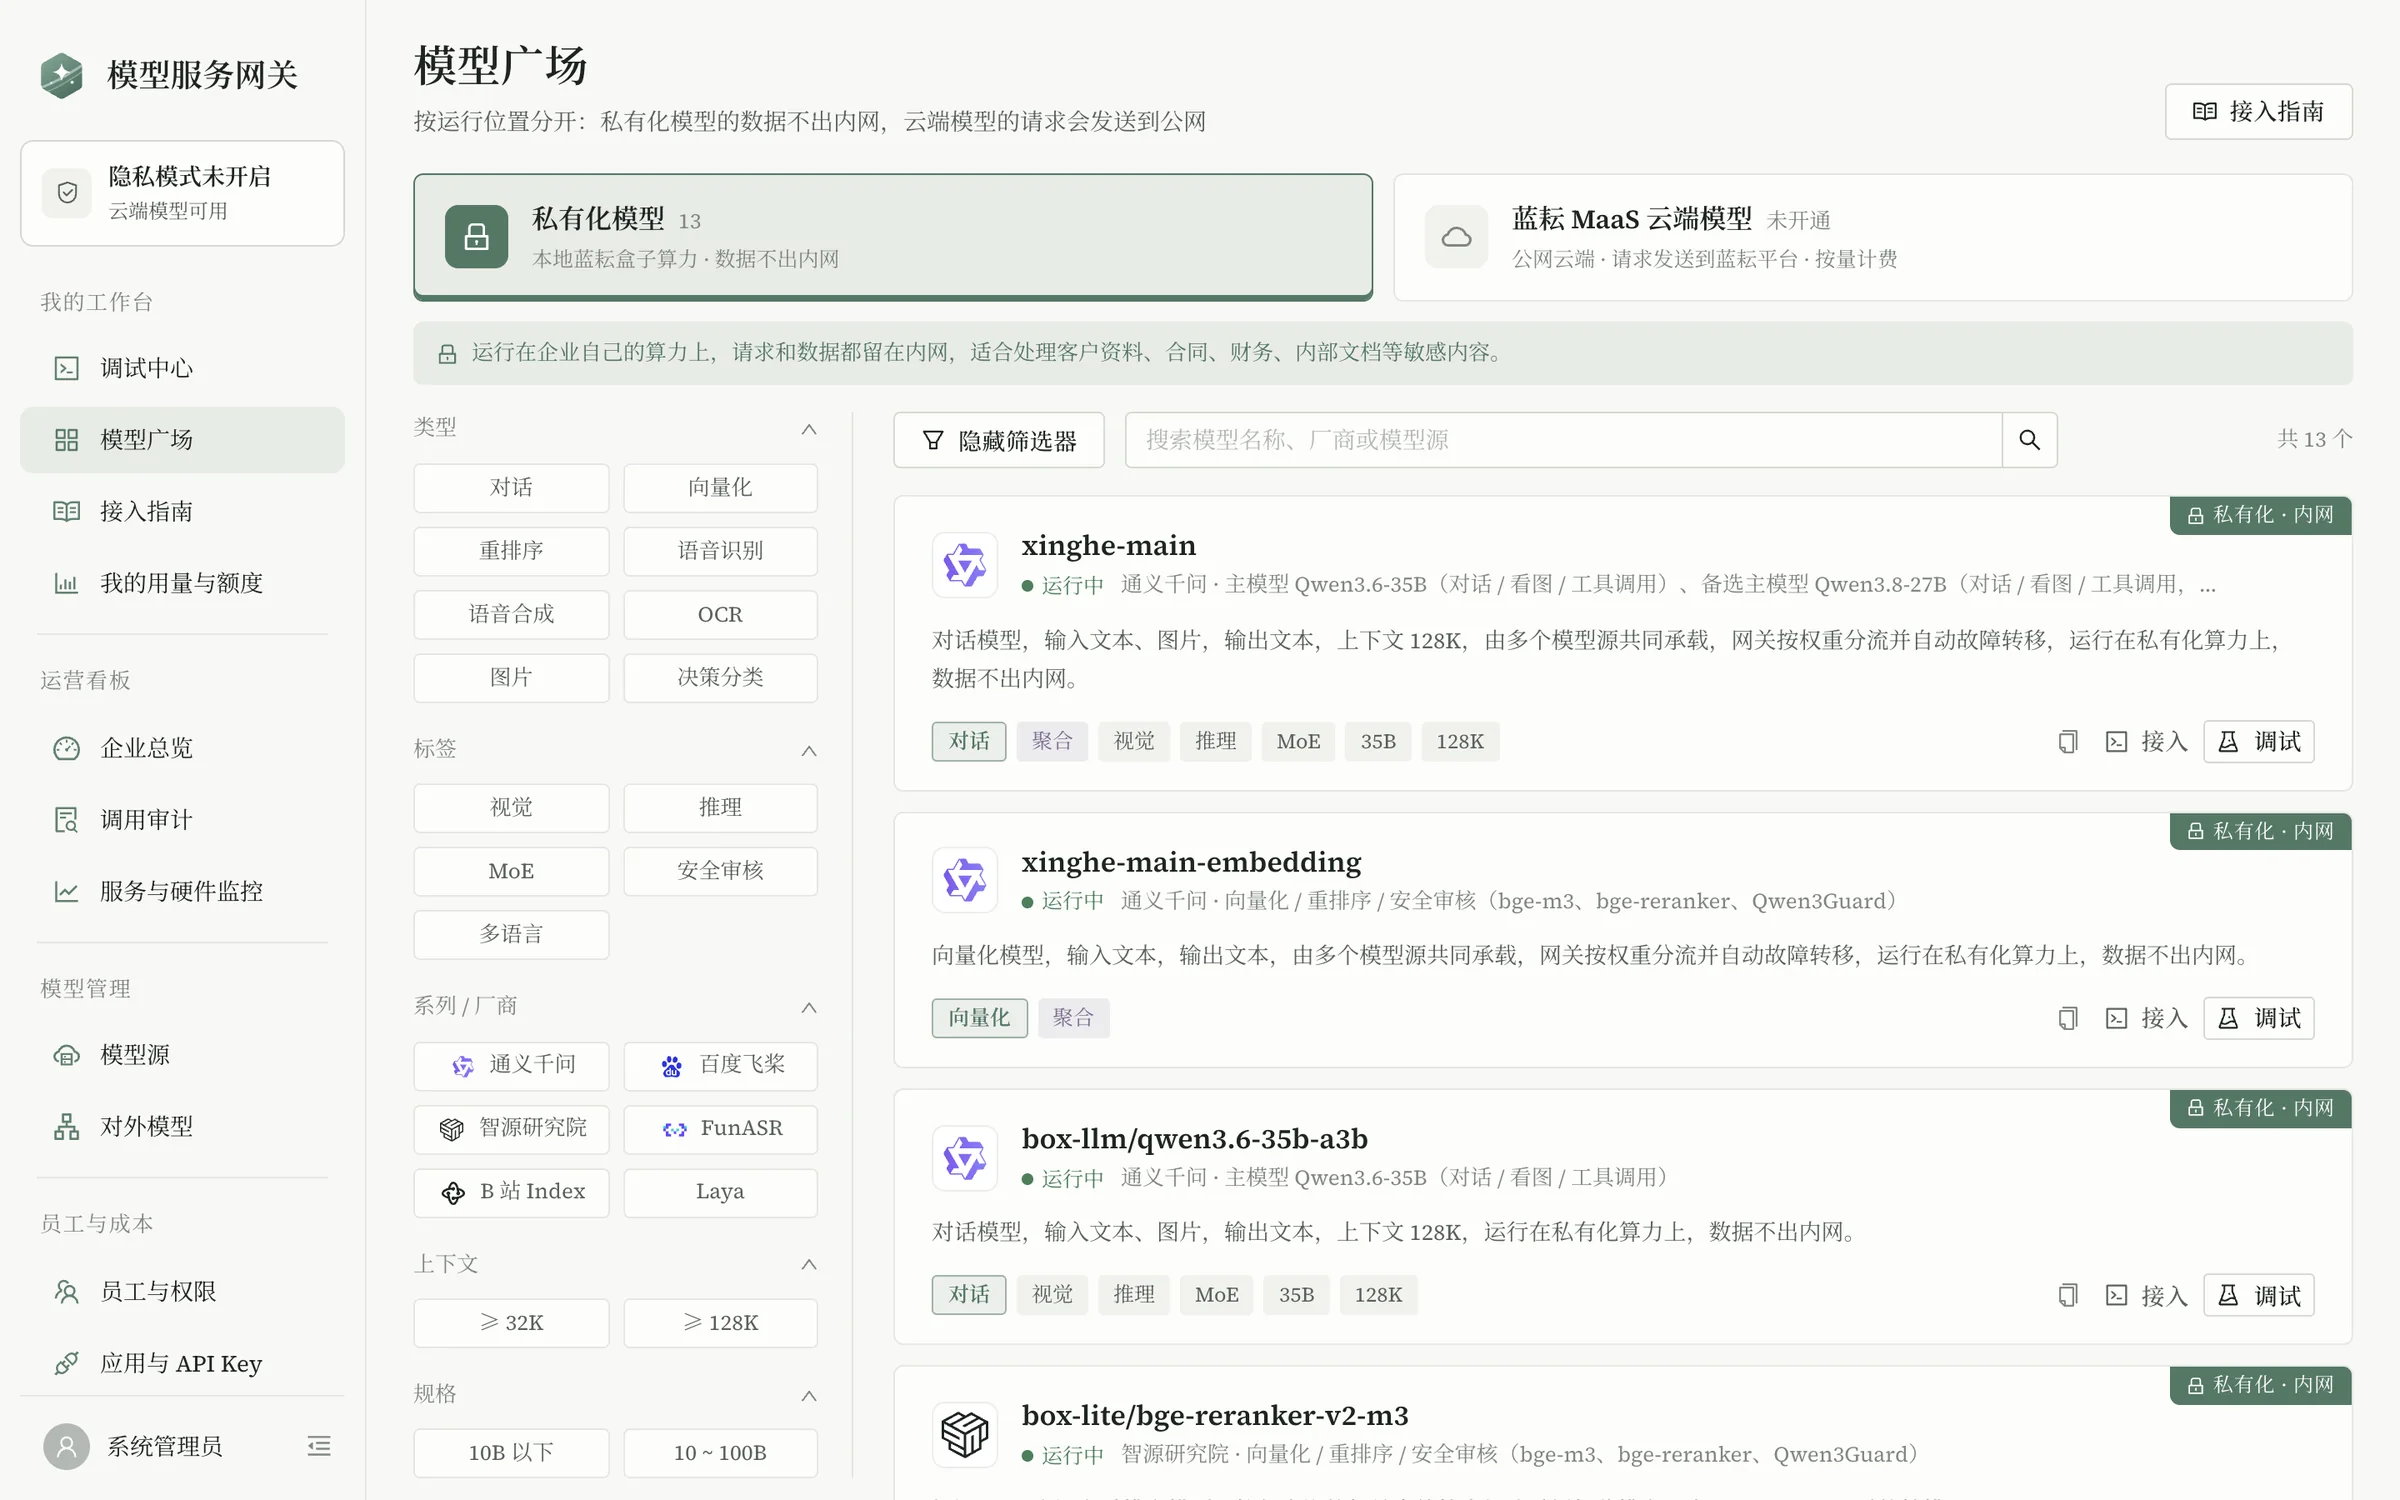
Task: Select 接入指南 in sidebar menu
Action: click(182, 512)
